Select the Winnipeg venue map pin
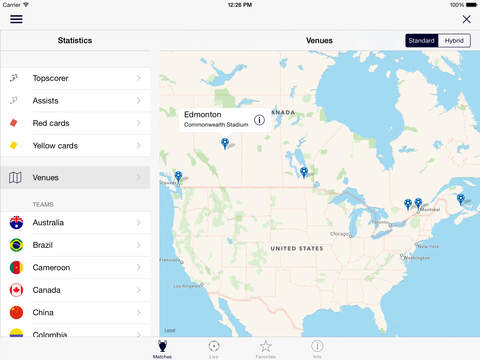This screenshot has width=480, height=360. coord(304,172)
